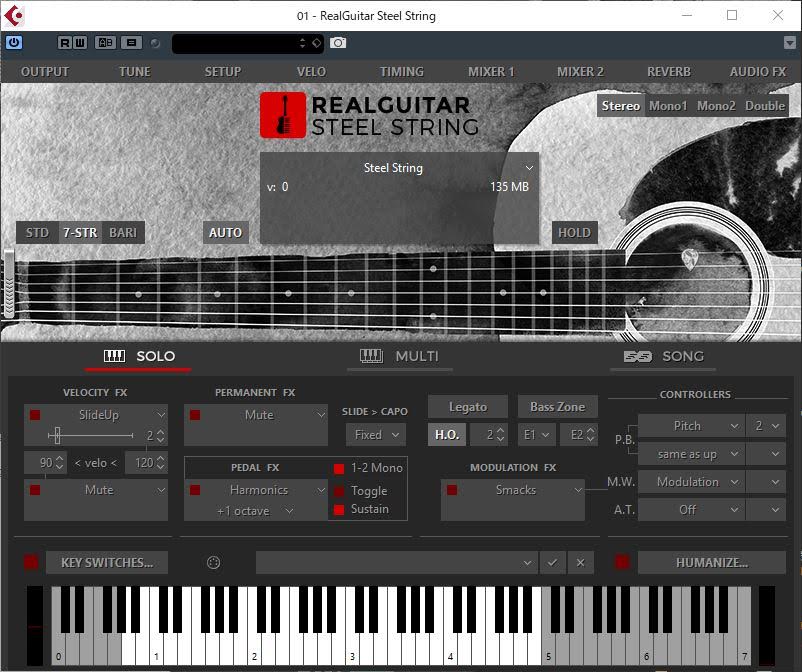
Task: Click the HUMANIZE... button
Action: 712,563
